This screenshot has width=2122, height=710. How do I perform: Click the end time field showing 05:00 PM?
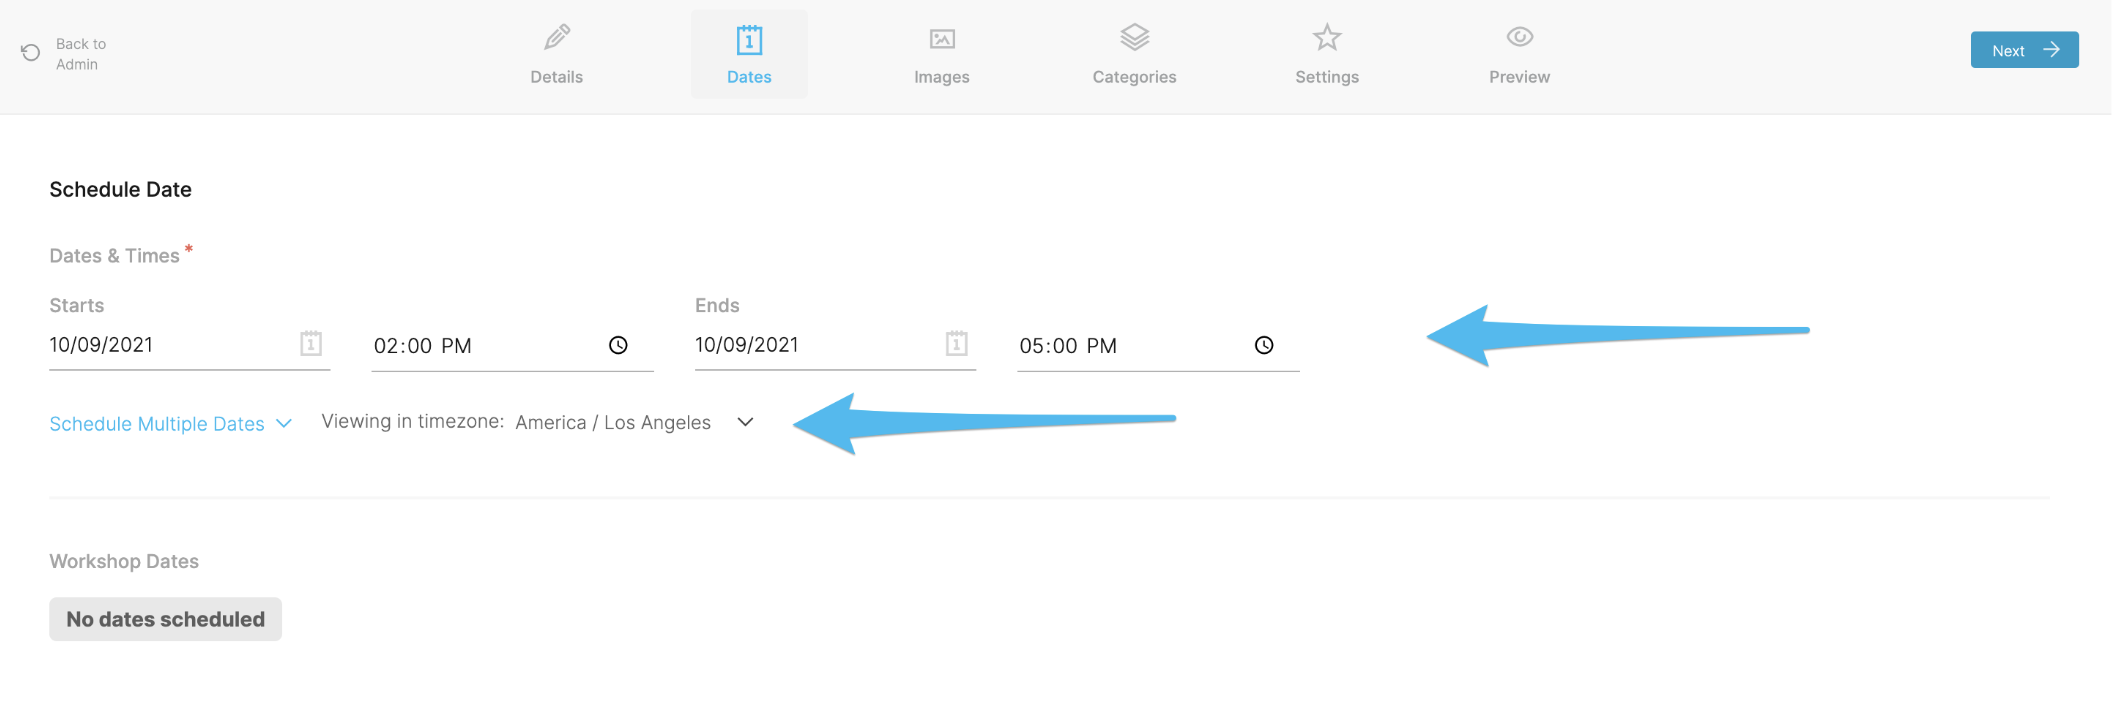(x=1158, y=346)
